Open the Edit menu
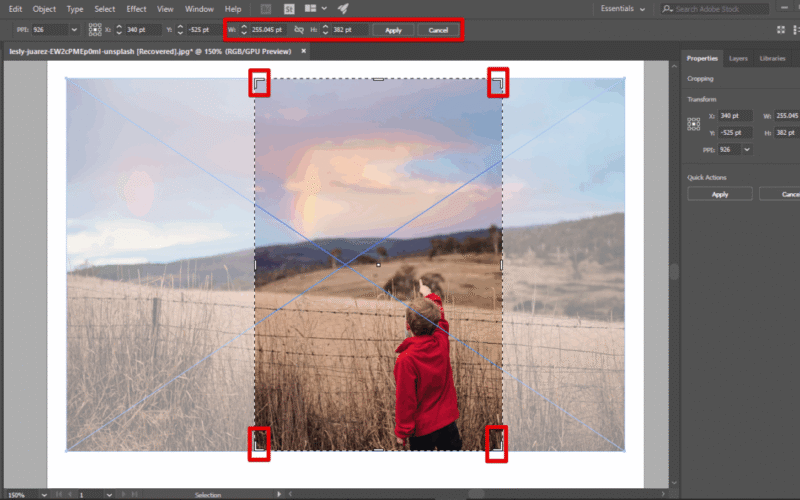Viewport: 800px width, 500px height. [x=15, y=9]
